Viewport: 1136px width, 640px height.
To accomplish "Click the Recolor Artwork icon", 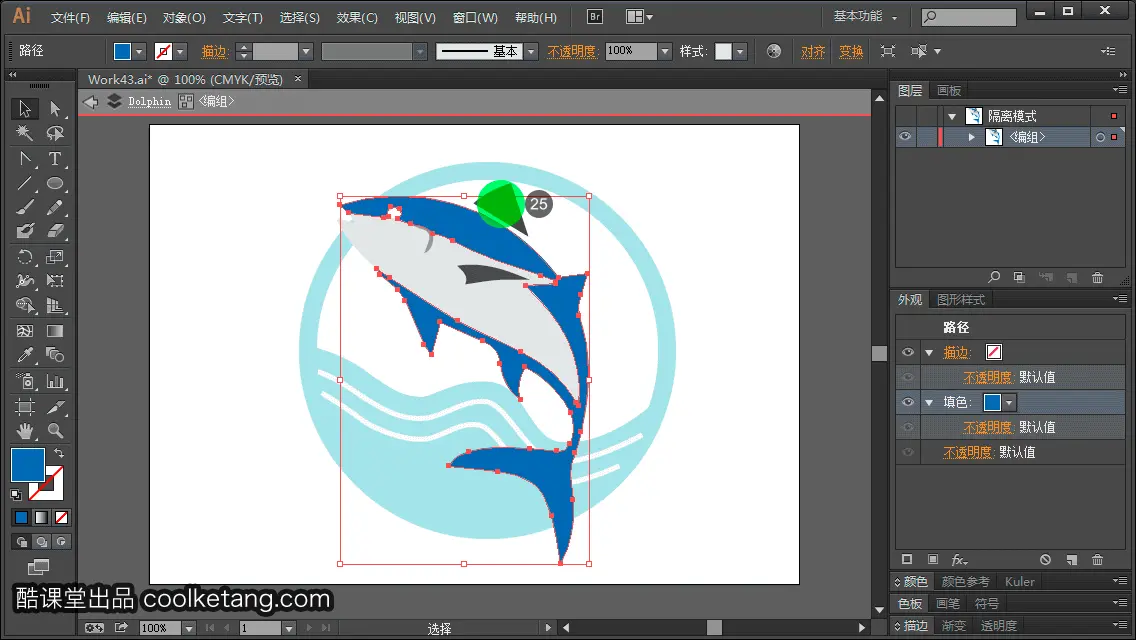I will 774,51.
